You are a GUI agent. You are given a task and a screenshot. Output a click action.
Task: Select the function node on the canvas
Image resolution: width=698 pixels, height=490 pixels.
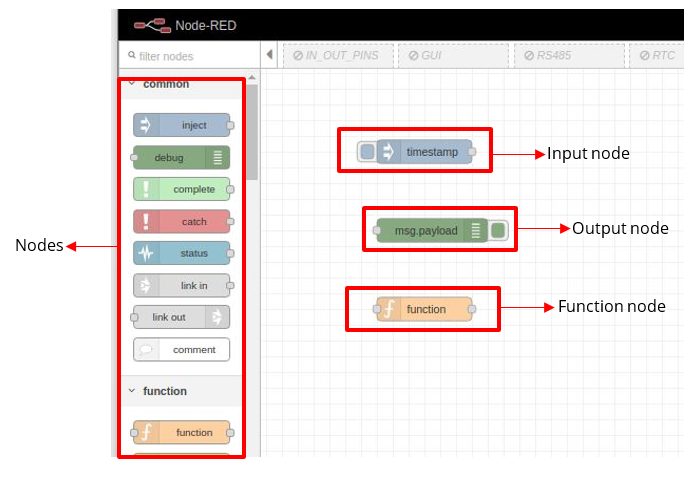coord(425,309)
